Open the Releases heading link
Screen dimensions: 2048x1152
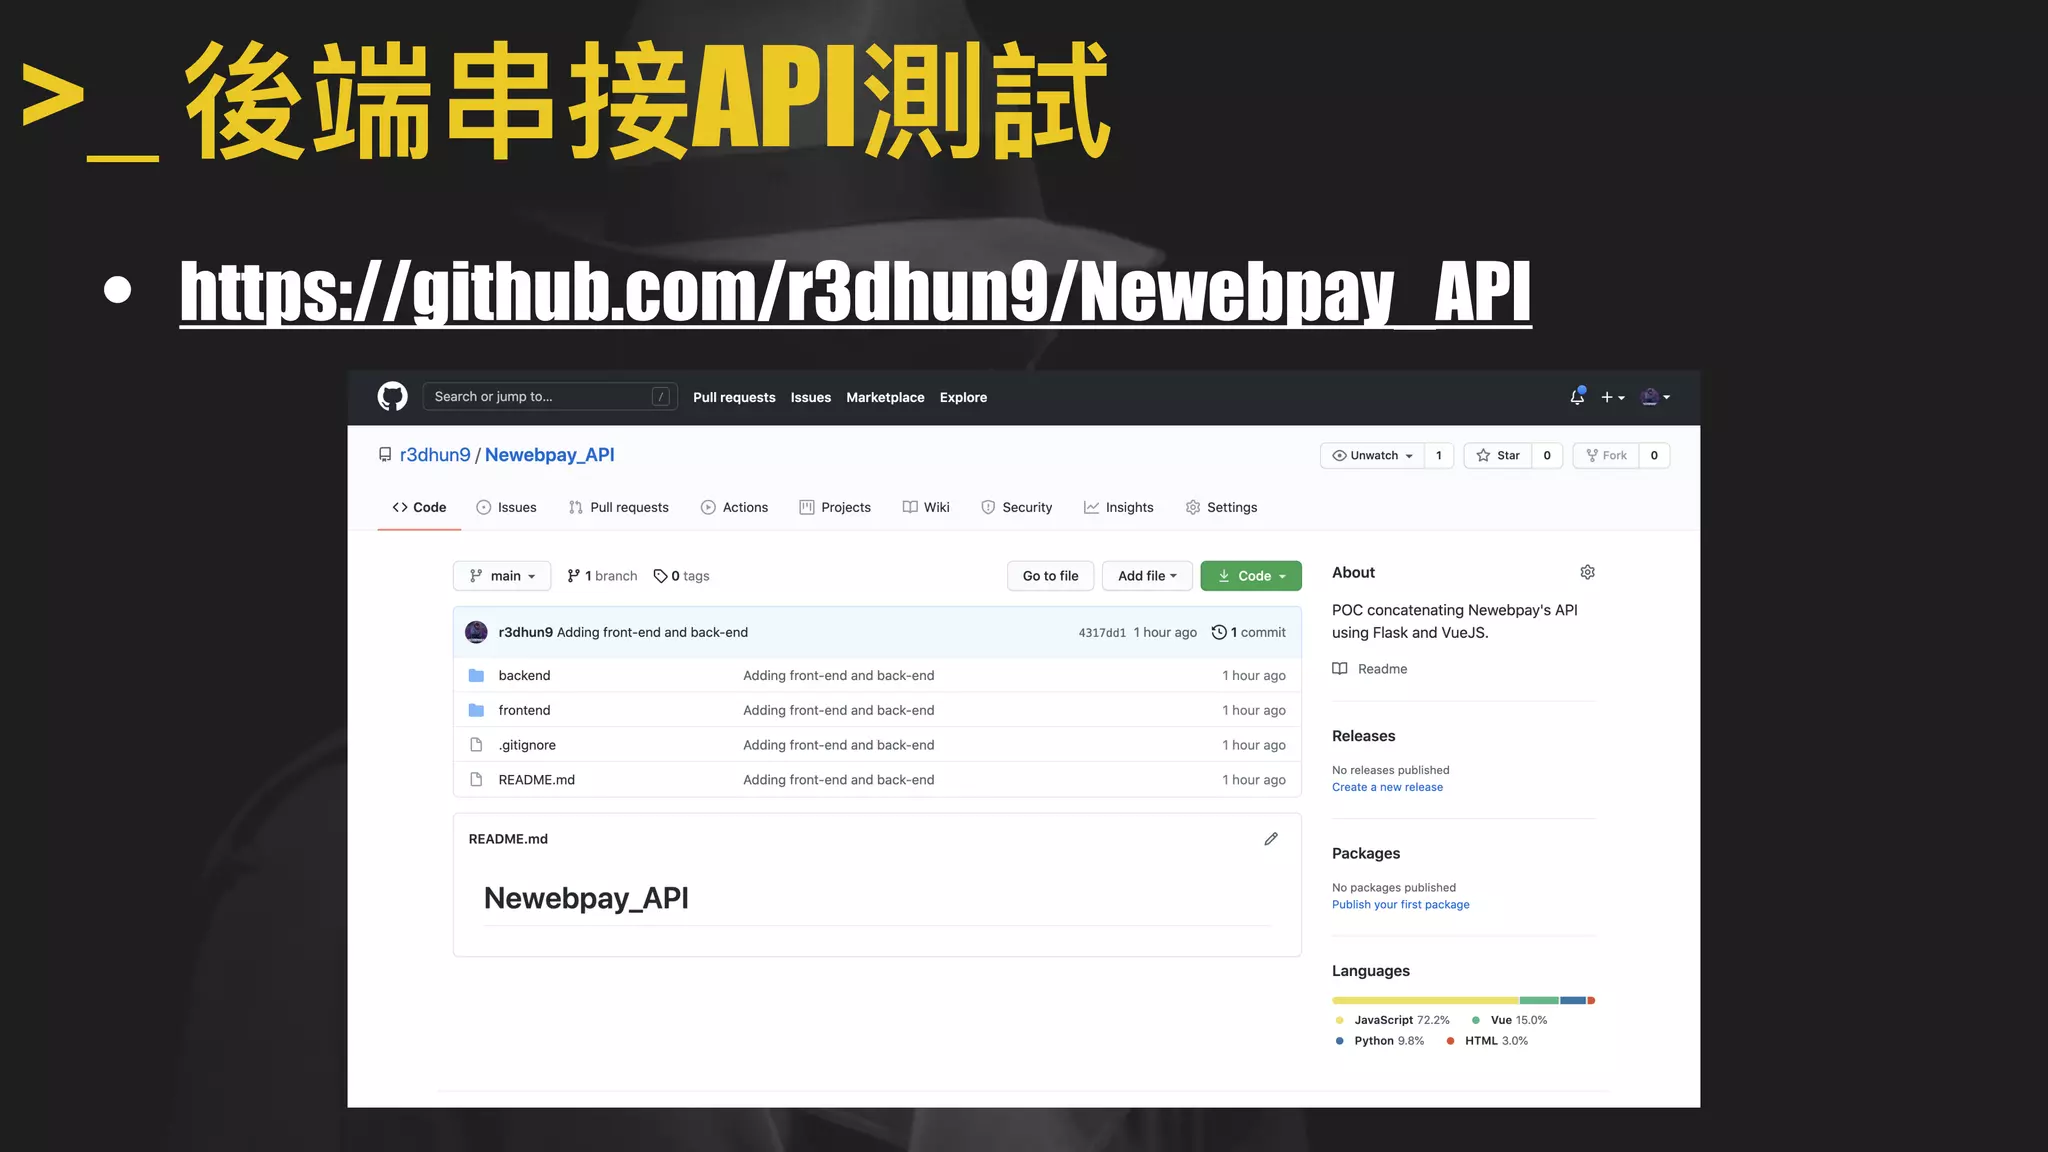[x=1364, y=736]
